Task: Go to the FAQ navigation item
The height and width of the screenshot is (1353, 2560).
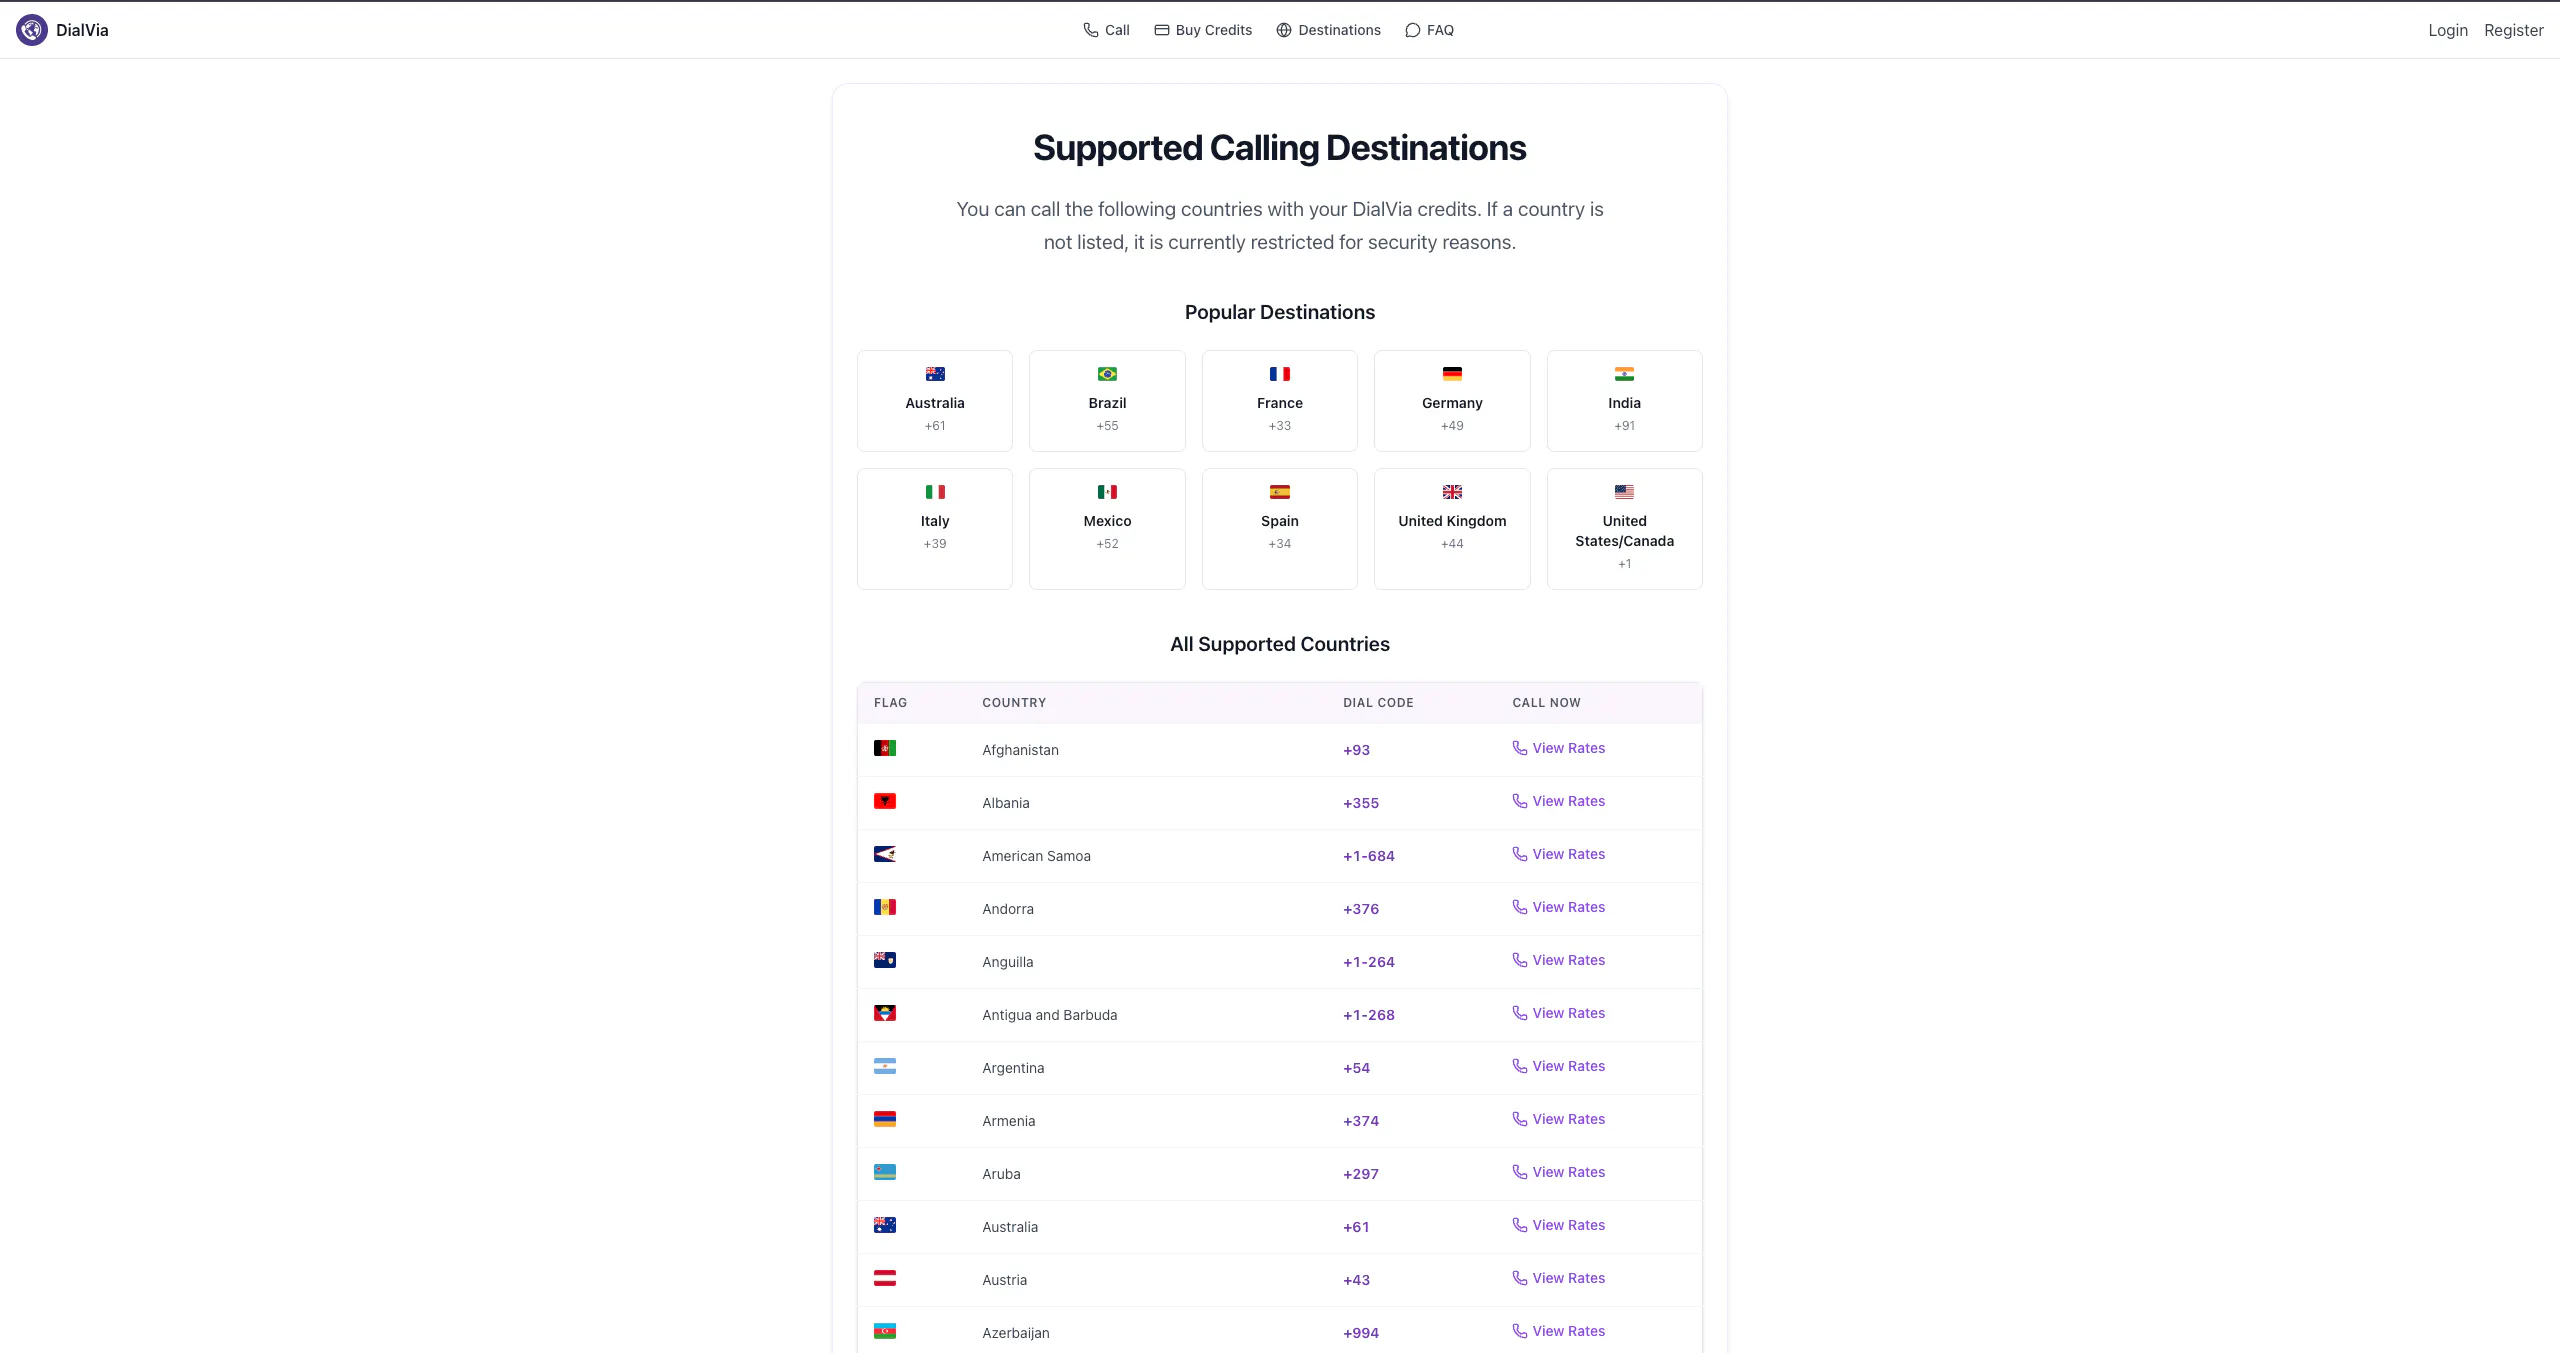Action: click(x=1429, y=30)
